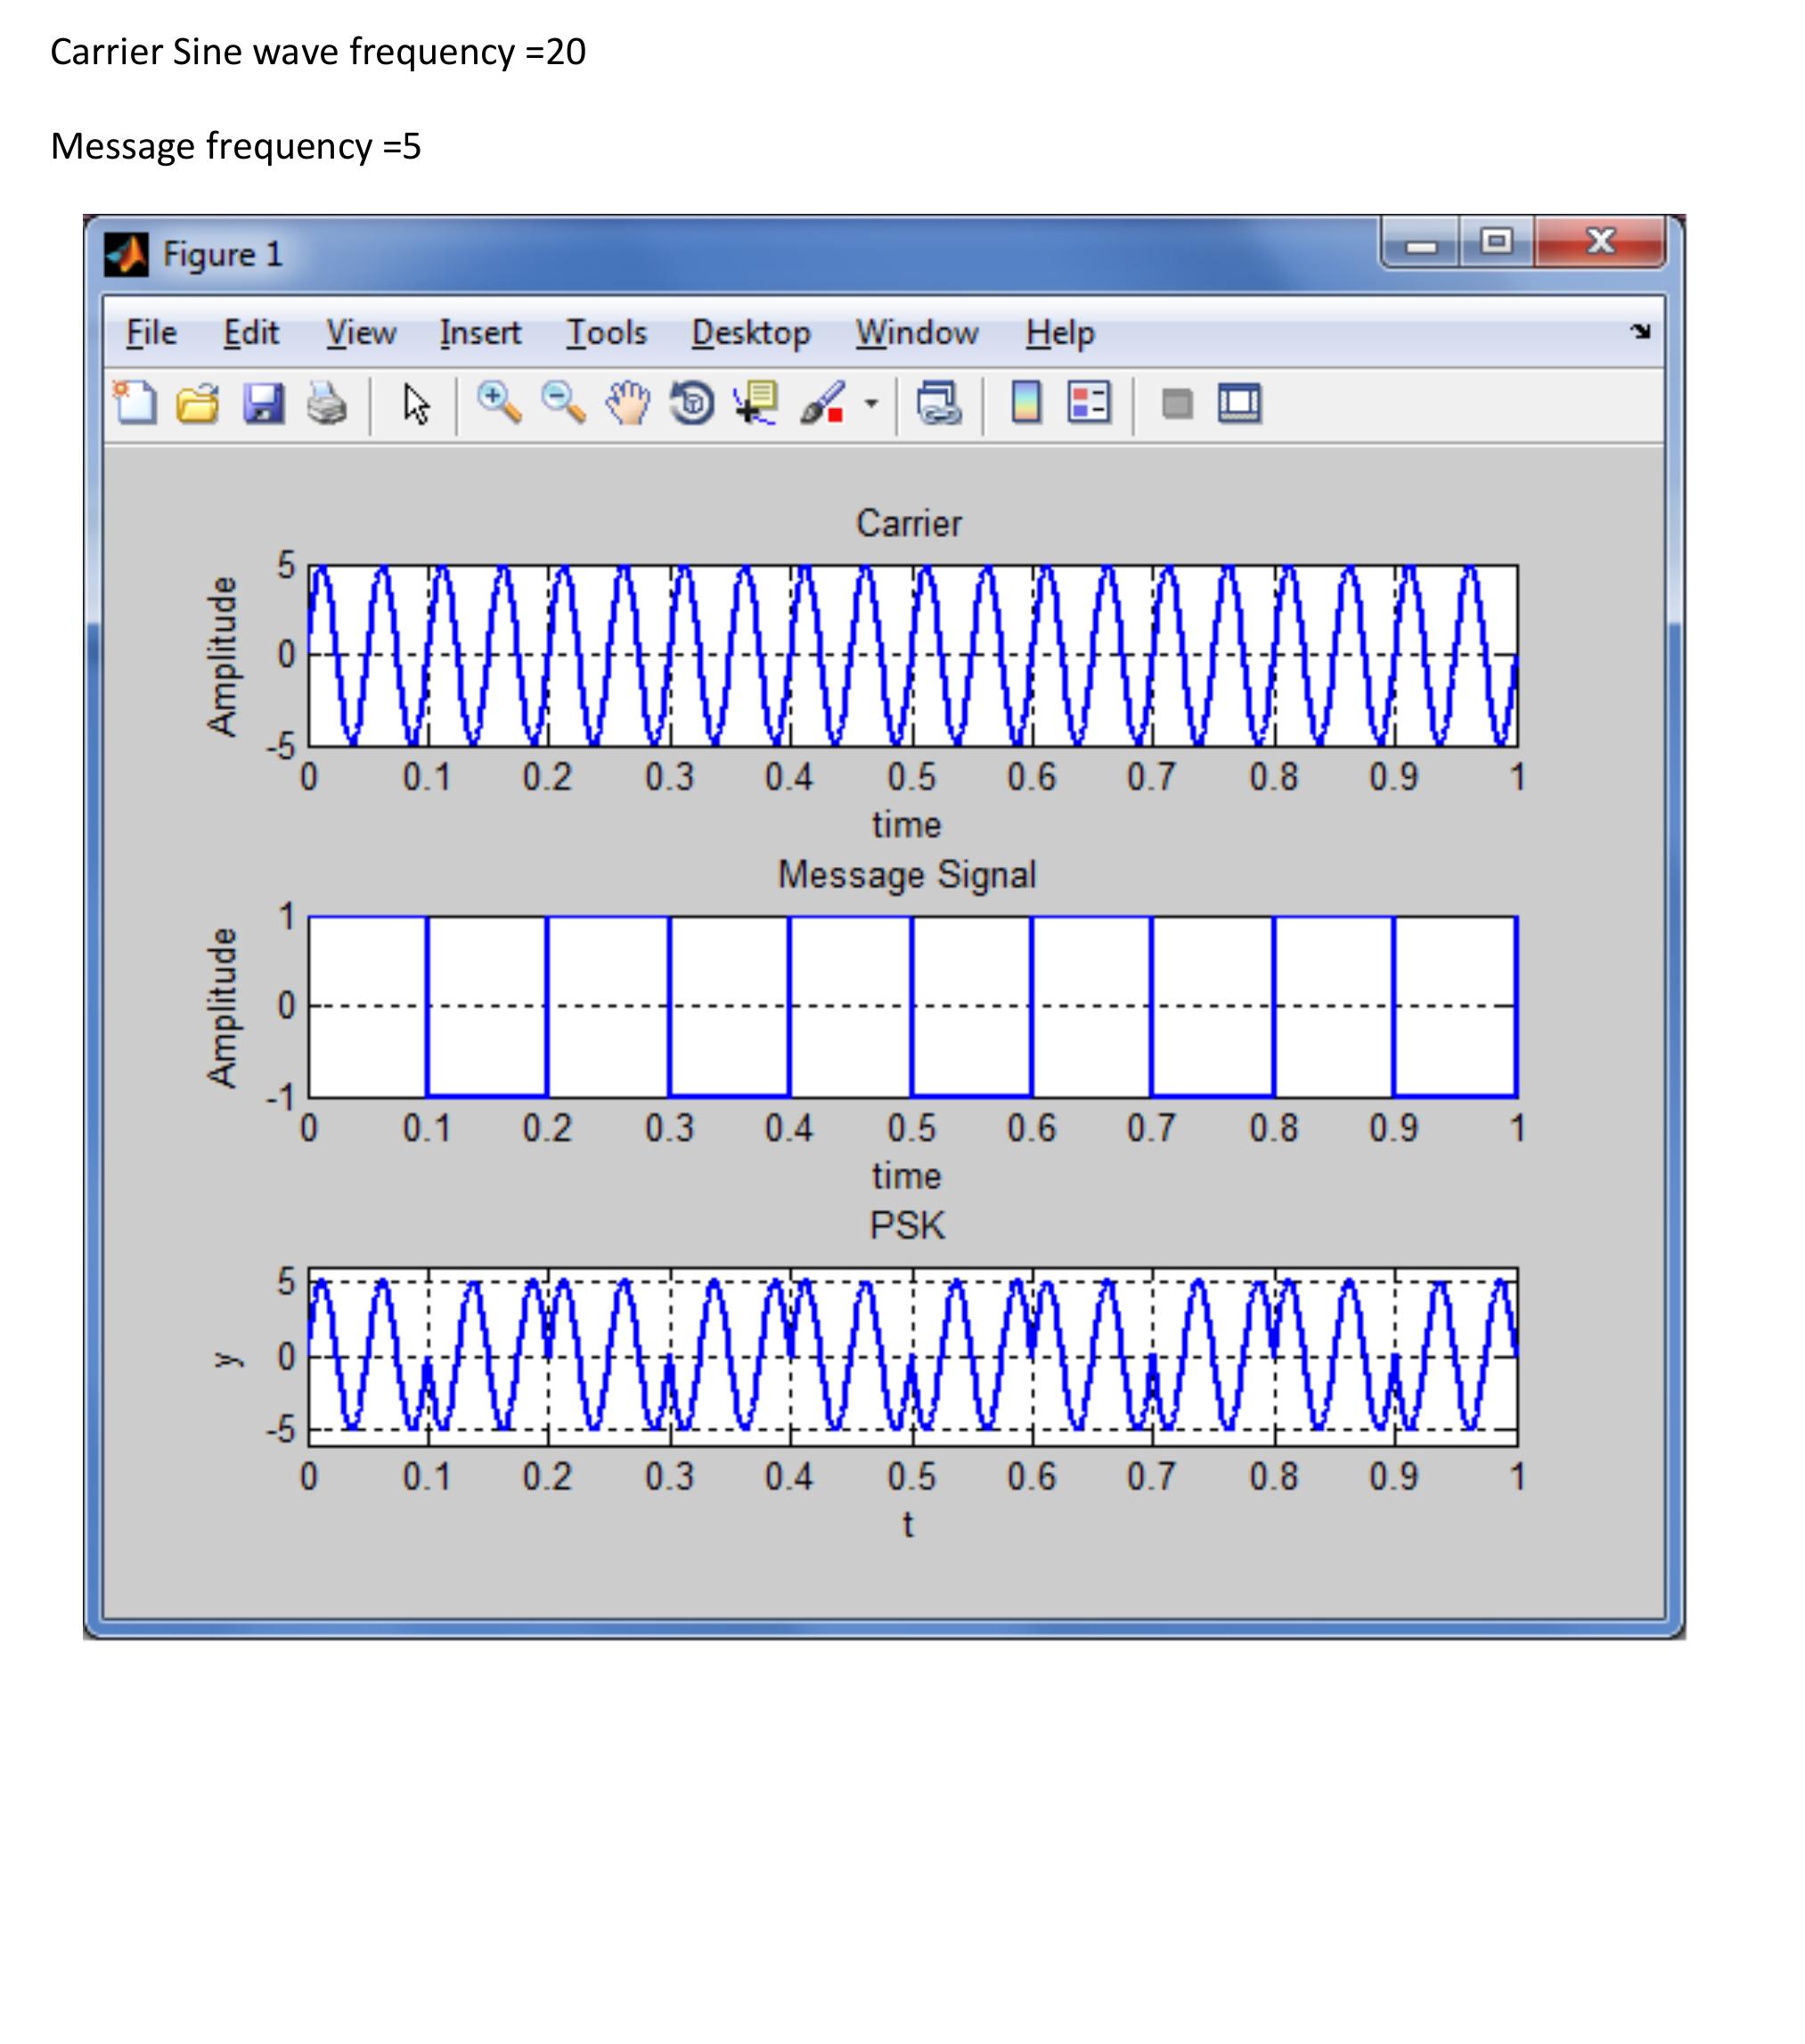Viewport: 1805px width, 2044px height.
Task: Insert a colorbar using the toolbar icon
Action: click(1026, 404)
